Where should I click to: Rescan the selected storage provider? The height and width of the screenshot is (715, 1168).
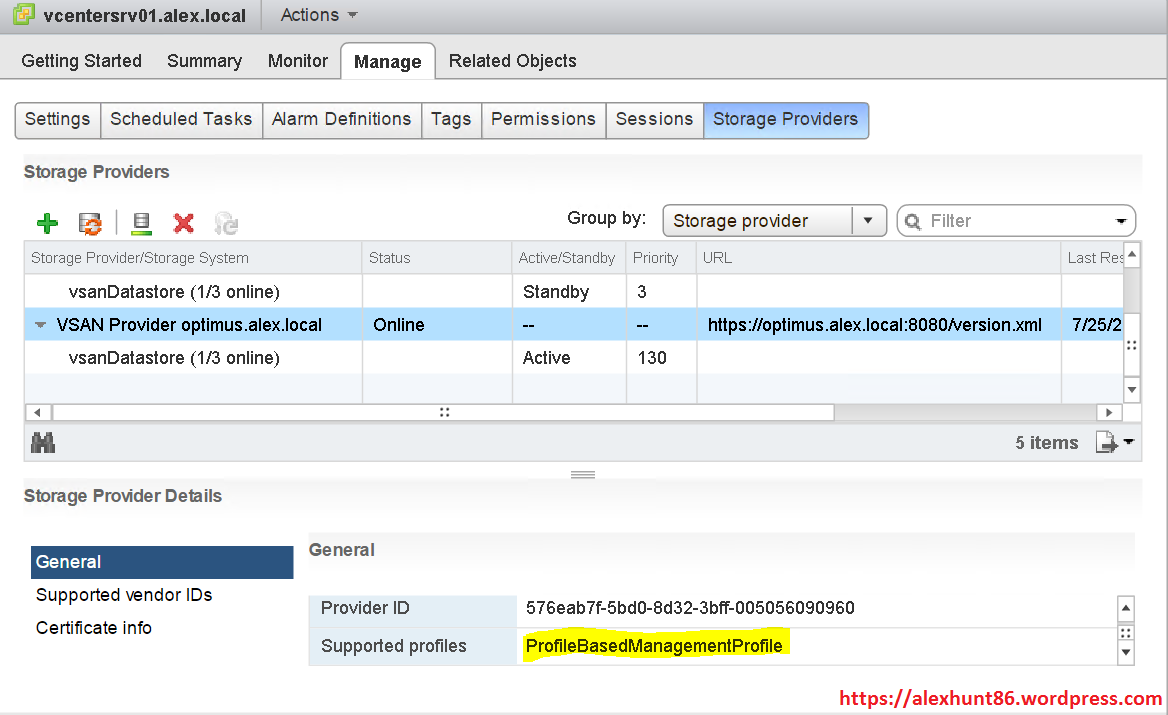(140, 223)
